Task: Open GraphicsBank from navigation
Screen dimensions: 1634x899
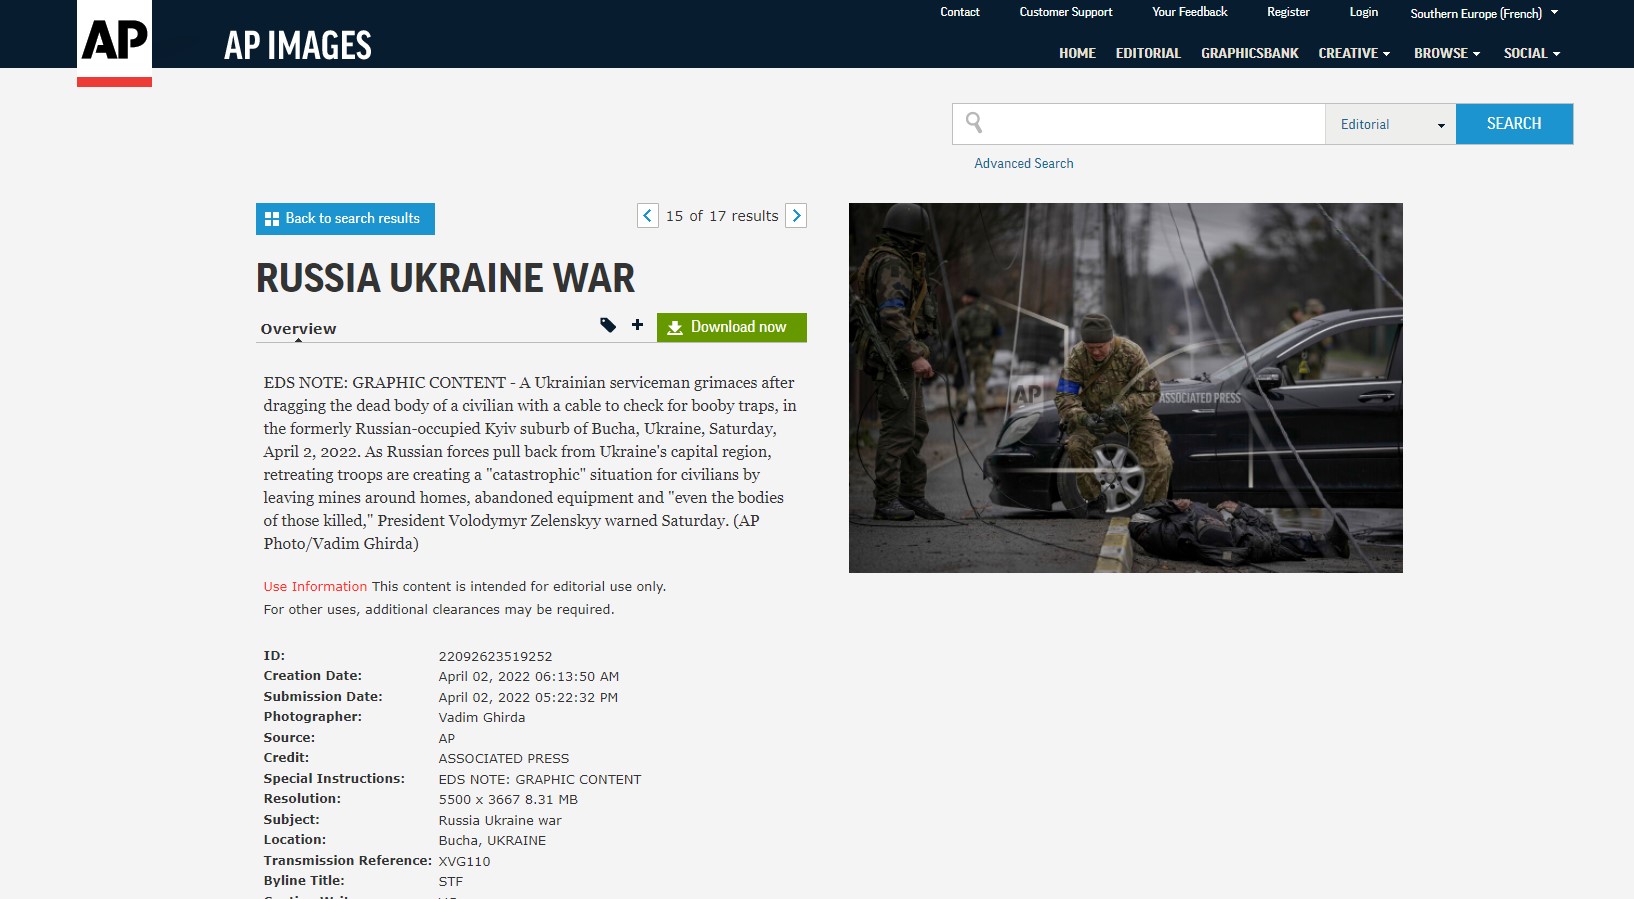Action: click(1249, 53)
